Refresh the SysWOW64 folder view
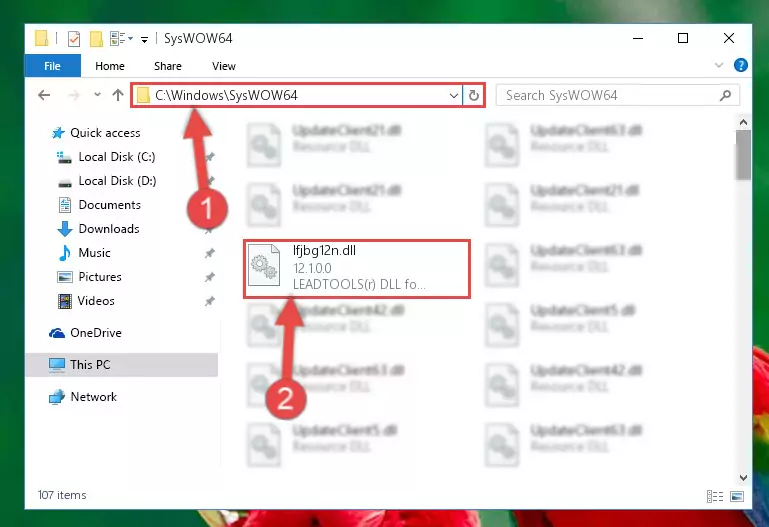 point(473,95)
